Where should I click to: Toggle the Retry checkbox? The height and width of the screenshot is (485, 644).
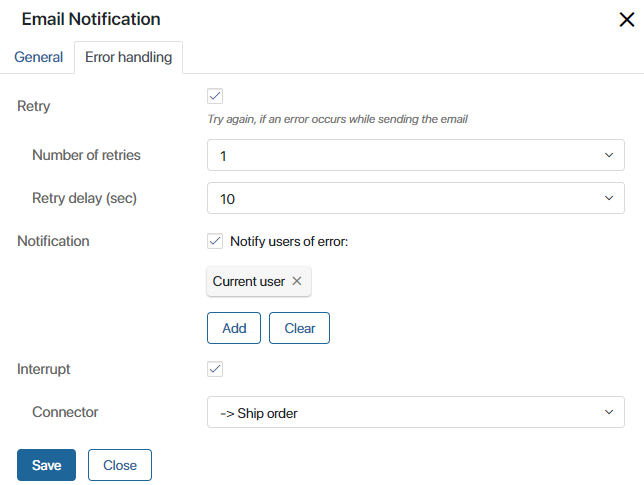tap(215, 96)
